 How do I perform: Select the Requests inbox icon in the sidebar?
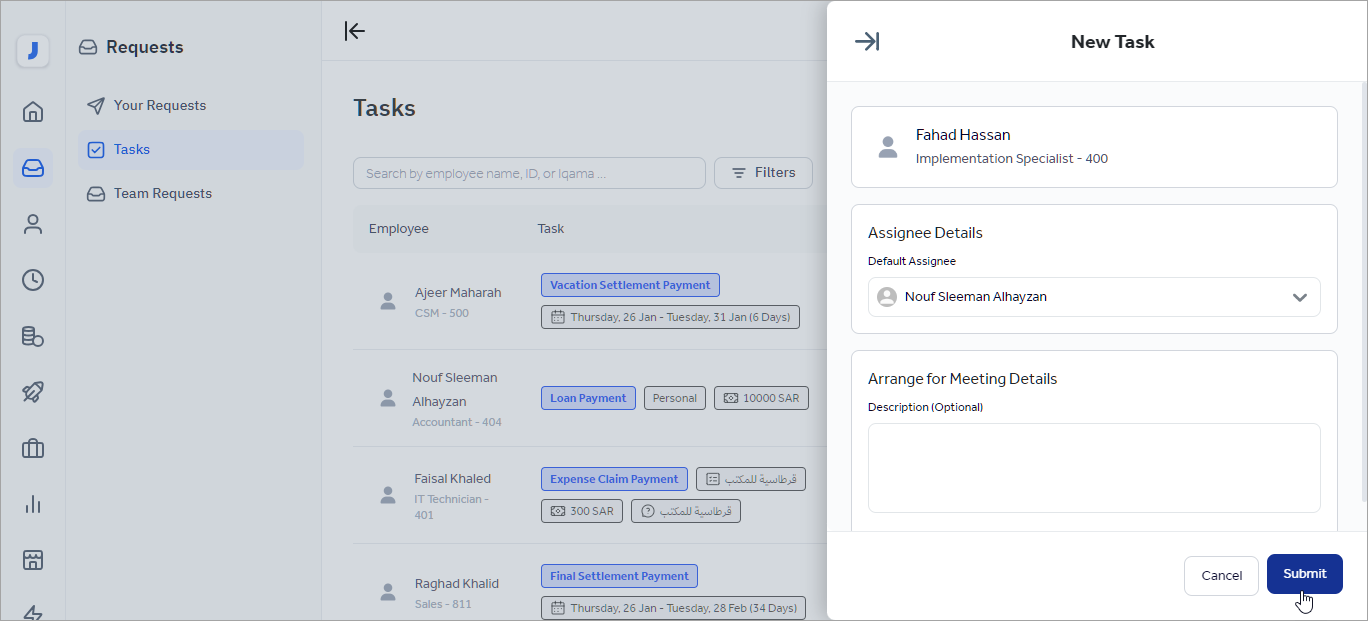(33, 167)
